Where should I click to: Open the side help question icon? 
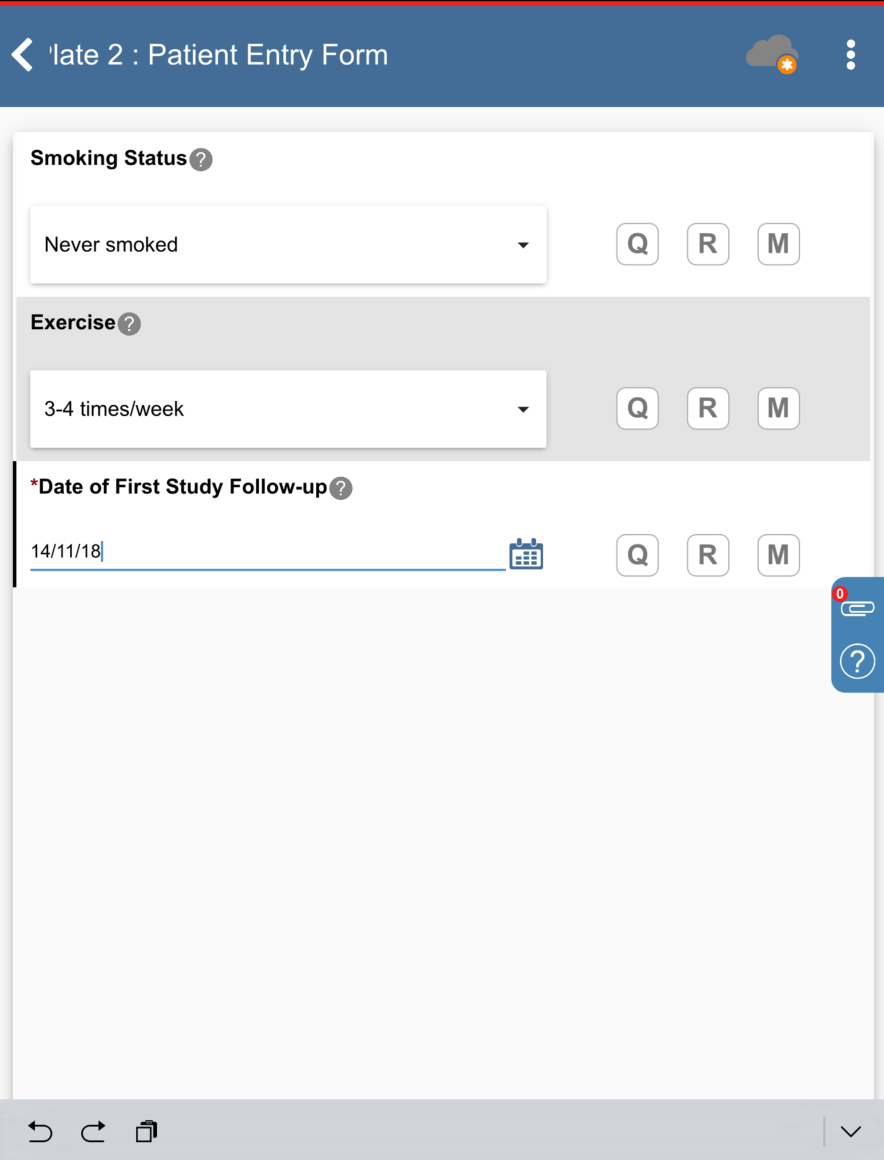[x=857, y=661]
